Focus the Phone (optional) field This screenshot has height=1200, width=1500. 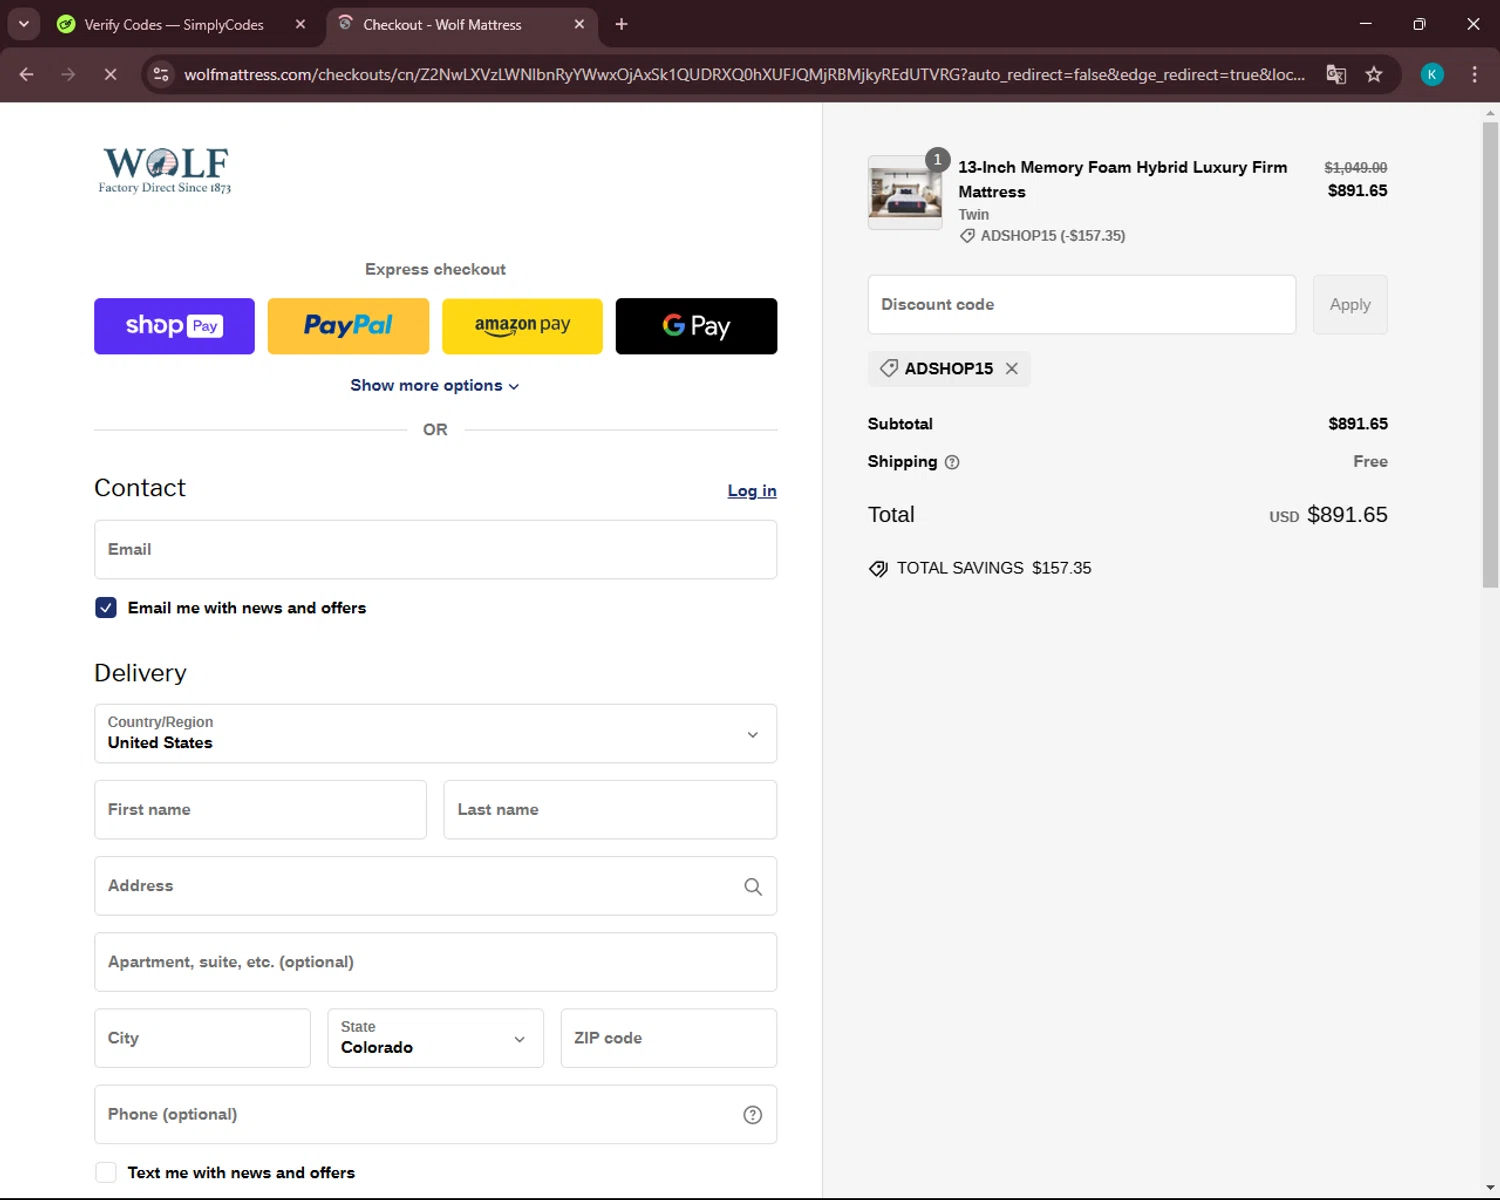(x=435, y=1114)
